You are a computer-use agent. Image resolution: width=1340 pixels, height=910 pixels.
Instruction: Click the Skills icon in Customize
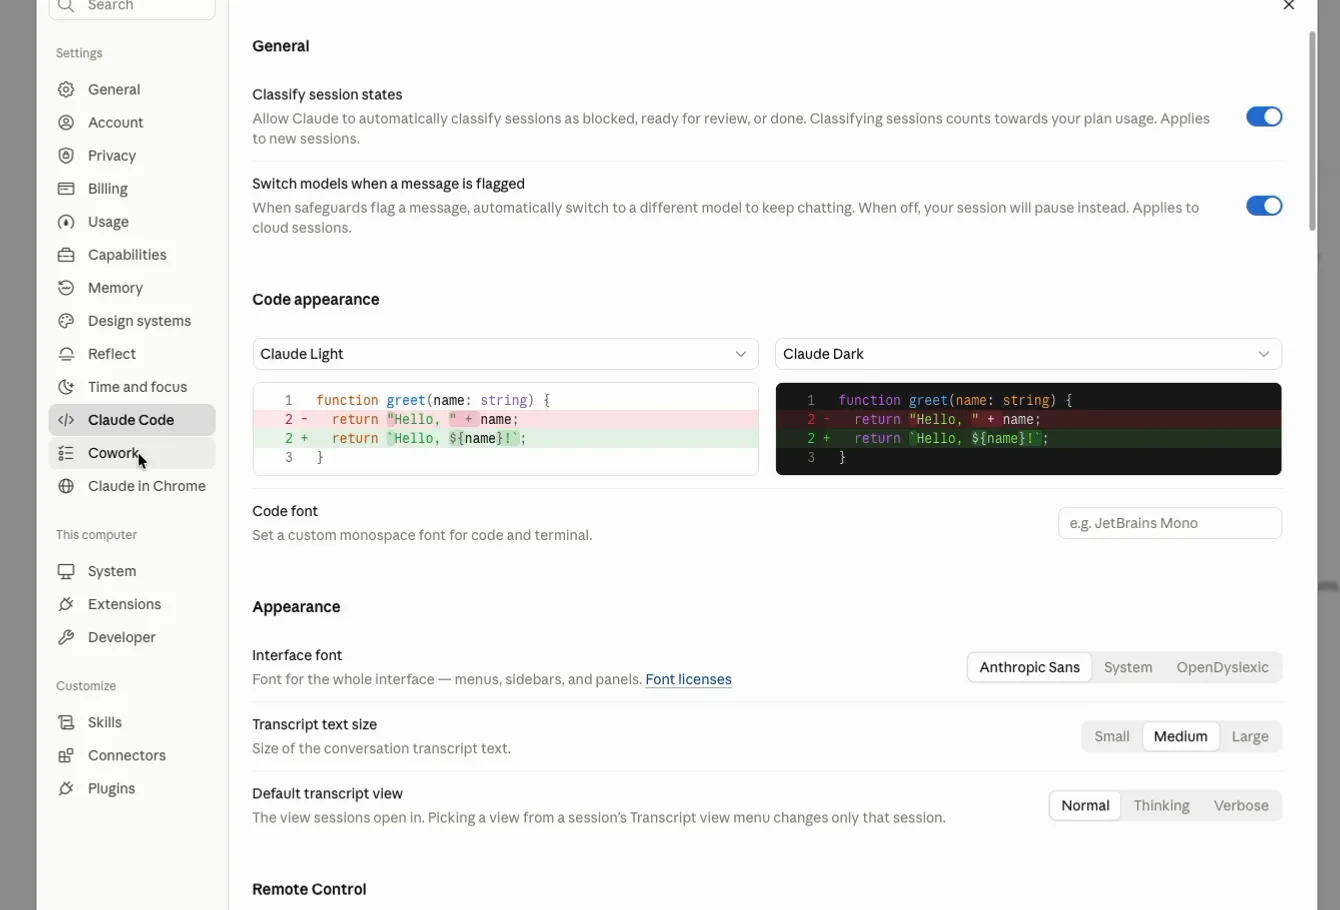(66, 722)
